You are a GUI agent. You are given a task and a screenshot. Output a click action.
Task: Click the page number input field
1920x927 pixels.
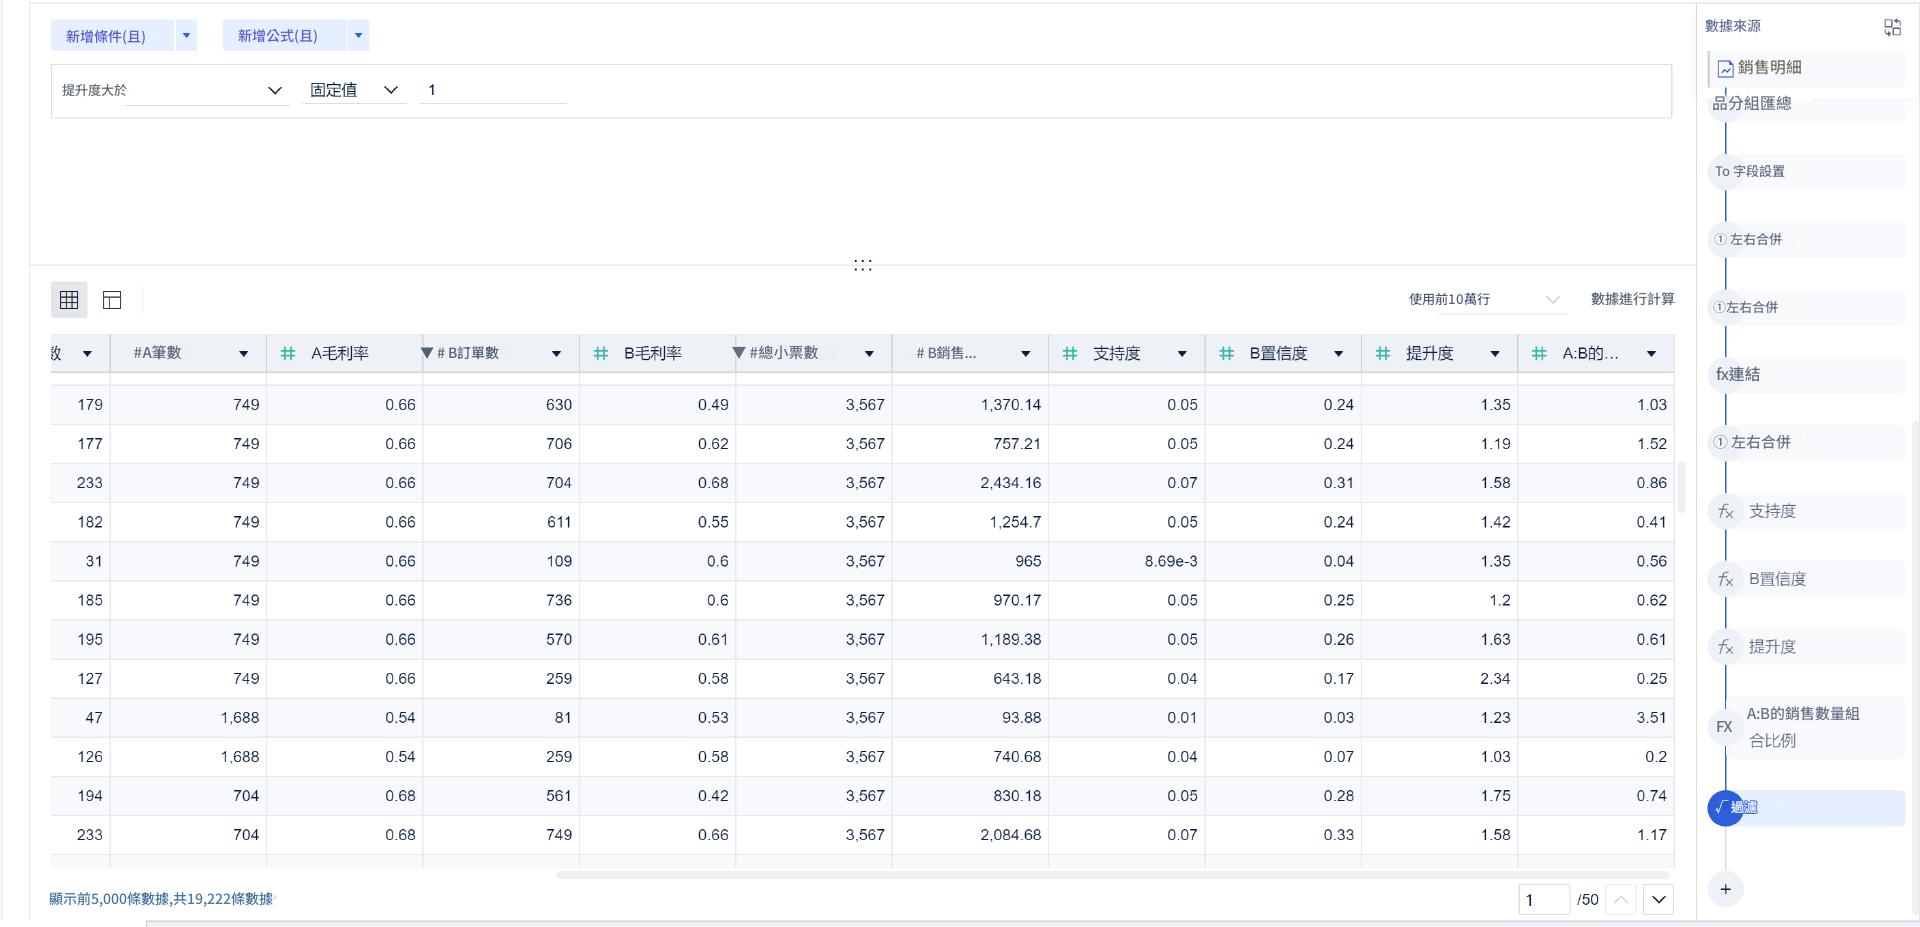tap(1544, 900)
